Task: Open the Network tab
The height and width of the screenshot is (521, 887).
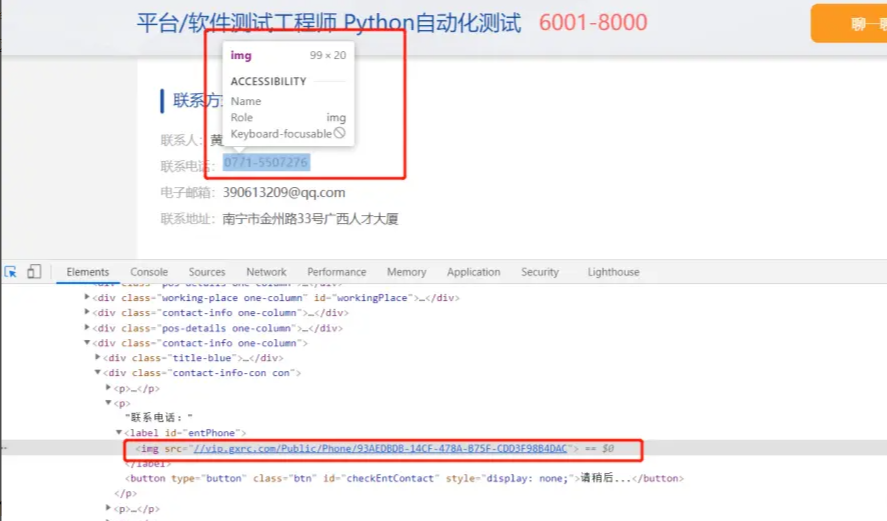Action: pos(266,272)
